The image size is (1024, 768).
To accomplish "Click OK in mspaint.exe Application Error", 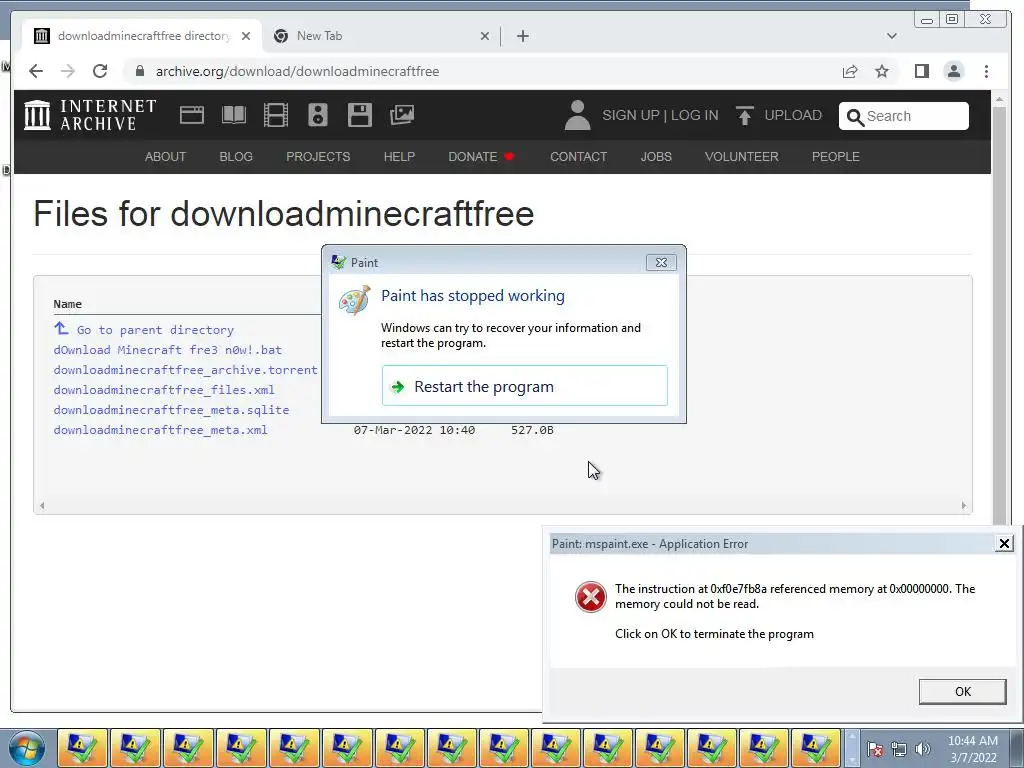I will 963,692.
